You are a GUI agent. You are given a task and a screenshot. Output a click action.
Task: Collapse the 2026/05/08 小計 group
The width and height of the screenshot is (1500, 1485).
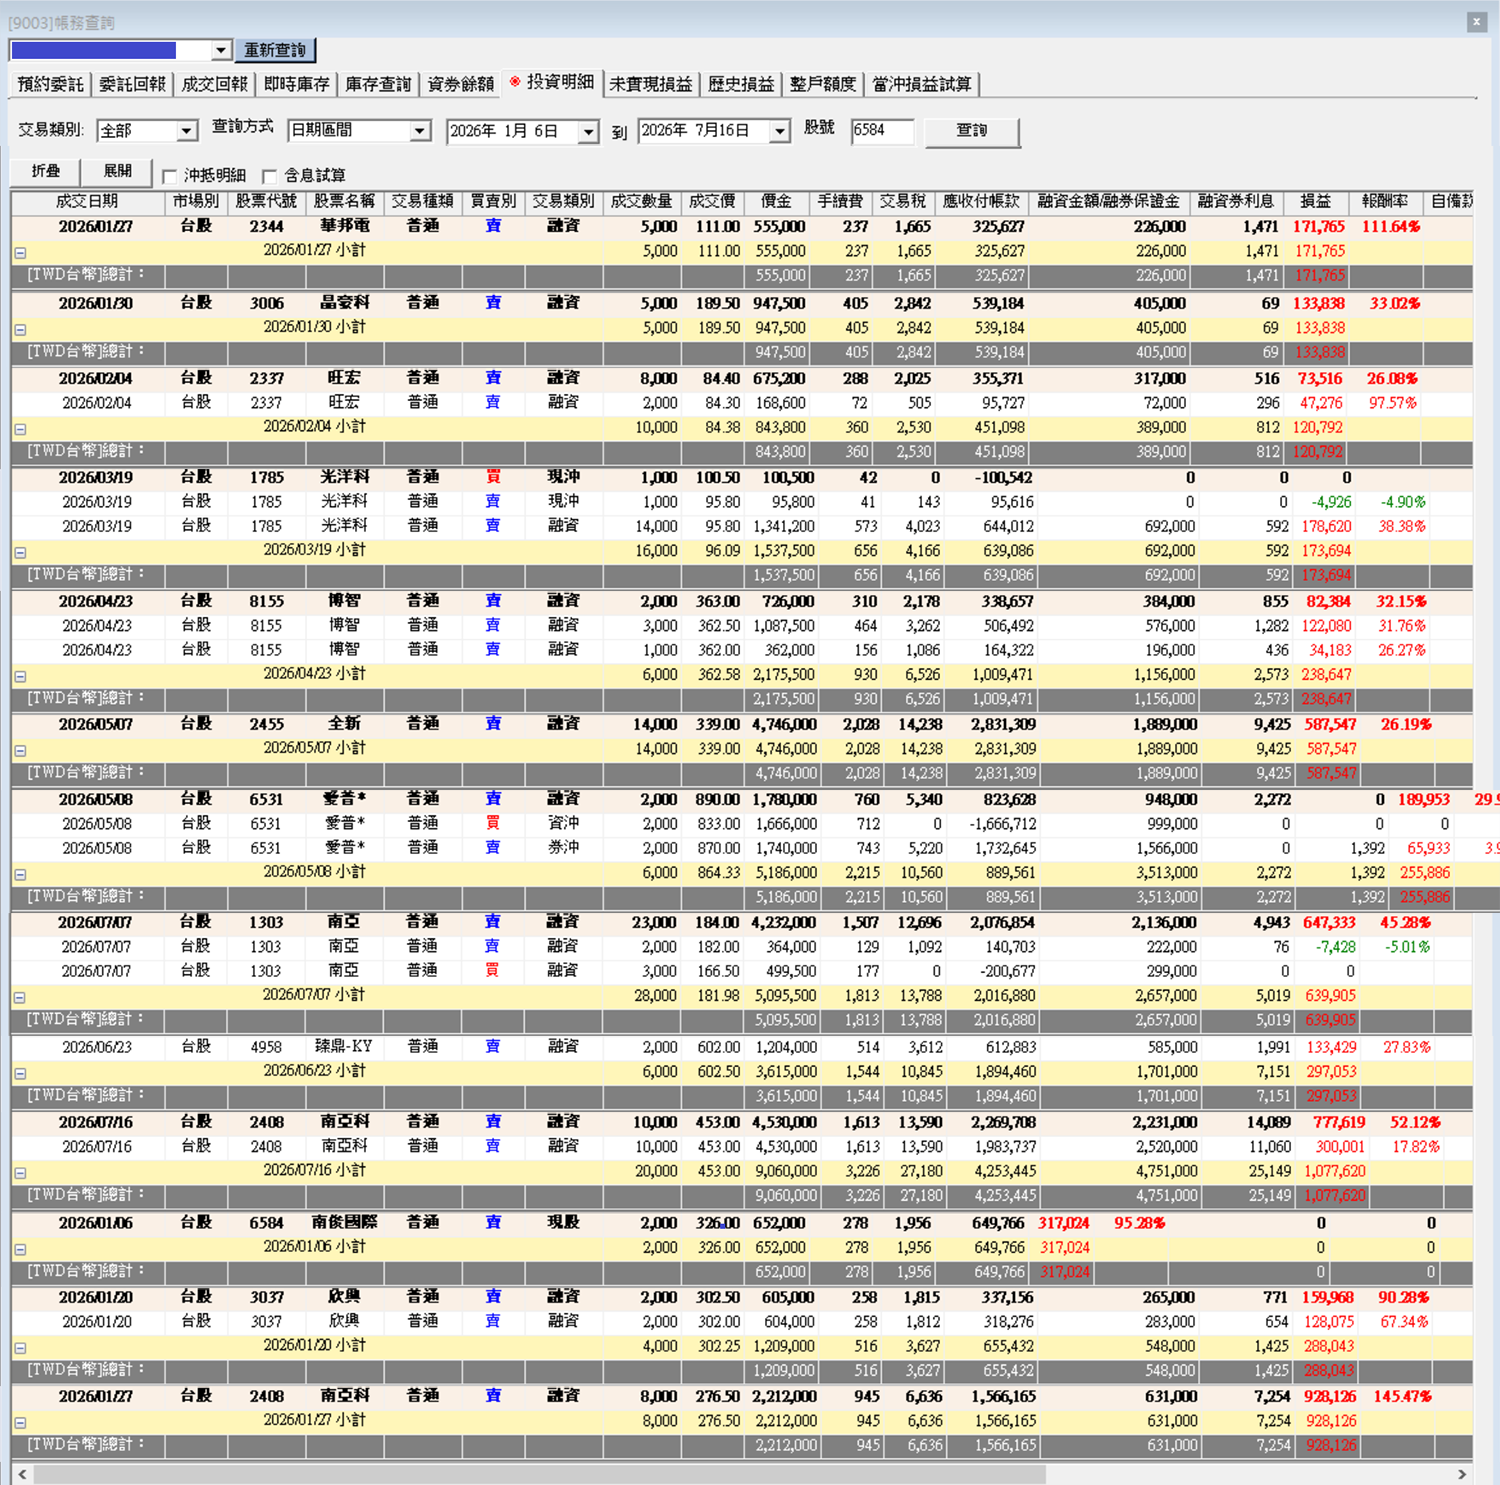coord(20,874)
